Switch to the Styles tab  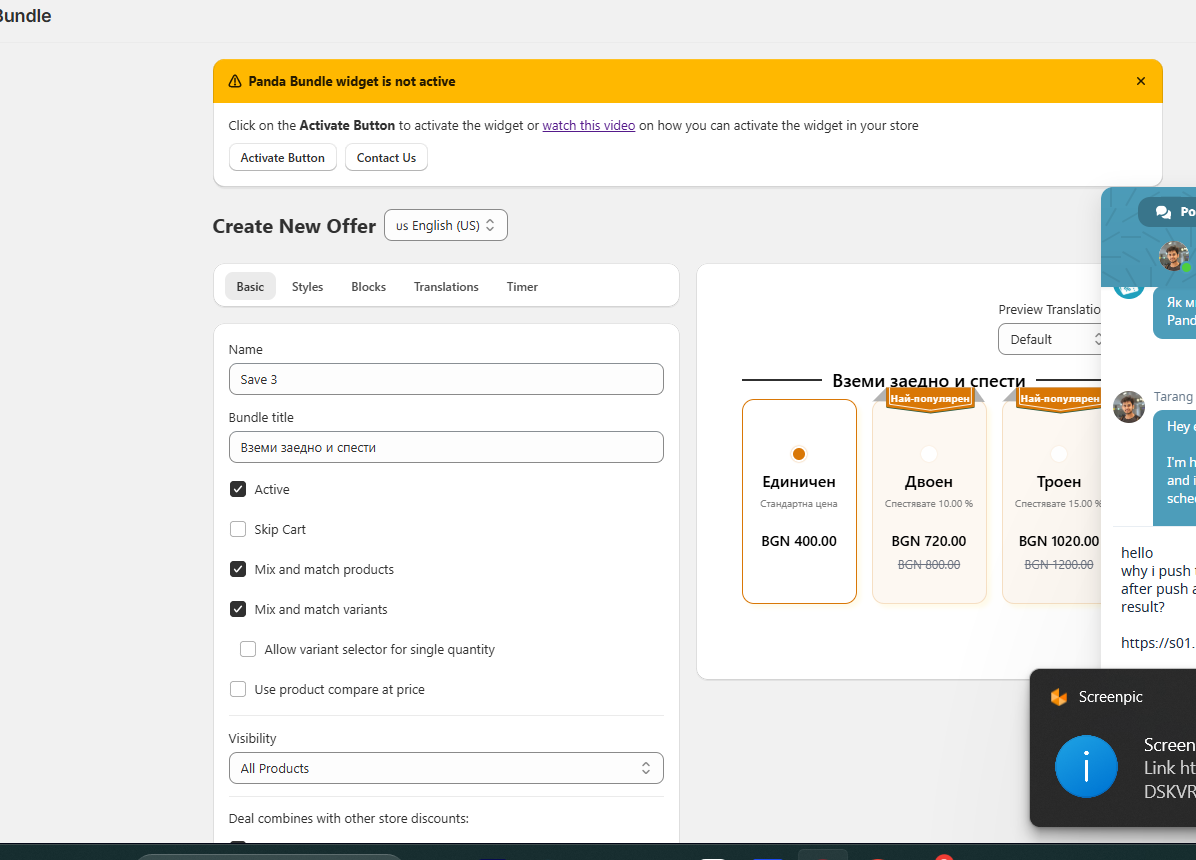tap(307, 286)
